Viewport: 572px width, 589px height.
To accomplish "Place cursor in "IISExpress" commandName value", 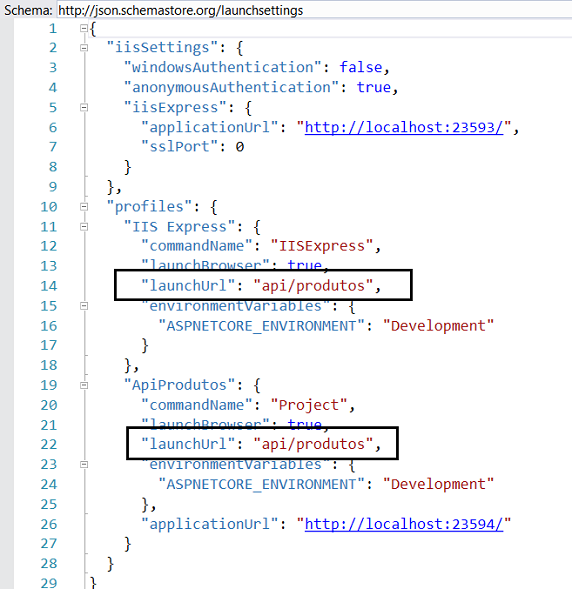I will [x=321, y=246].
